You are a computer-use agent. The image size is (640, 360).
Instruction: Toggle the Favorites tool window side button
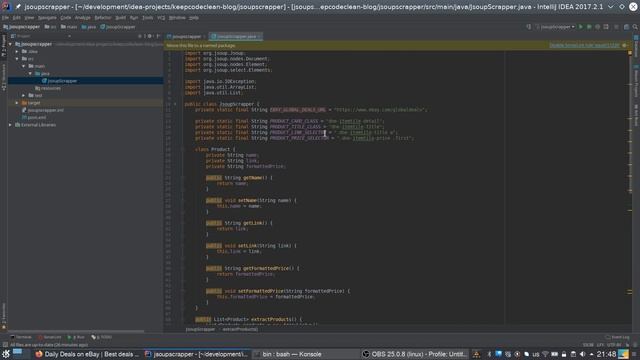[x=4, y=316]
